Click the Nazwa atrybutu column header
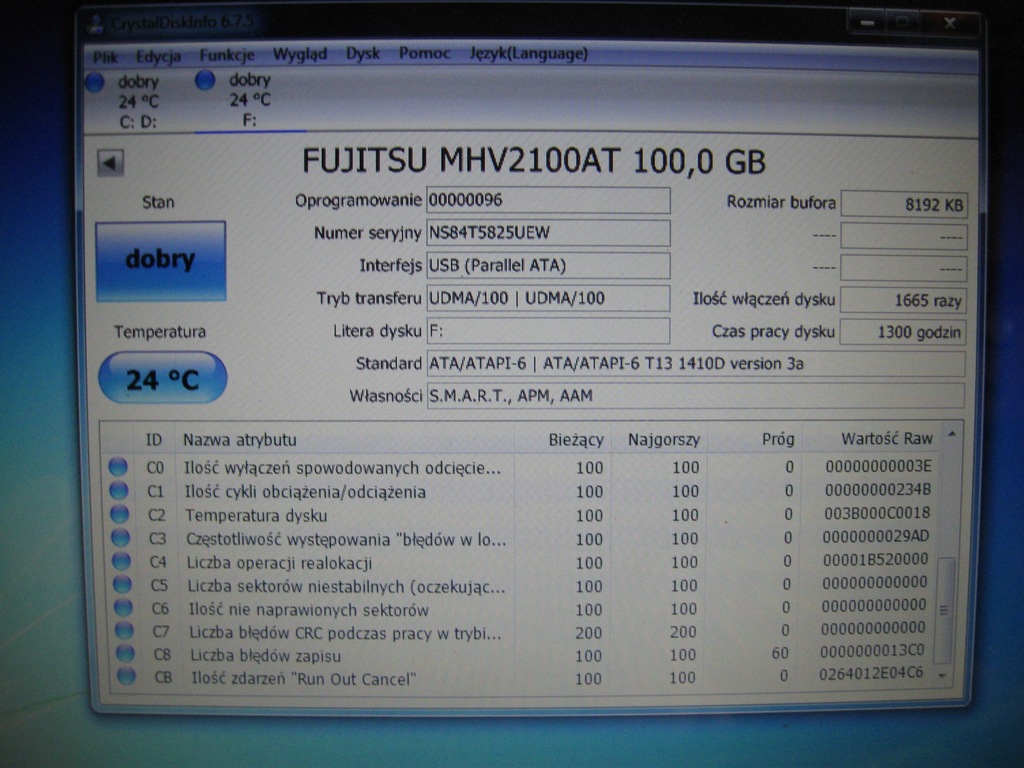The width and height of the screenshot is (1024, 768). (x=345, y=440)
